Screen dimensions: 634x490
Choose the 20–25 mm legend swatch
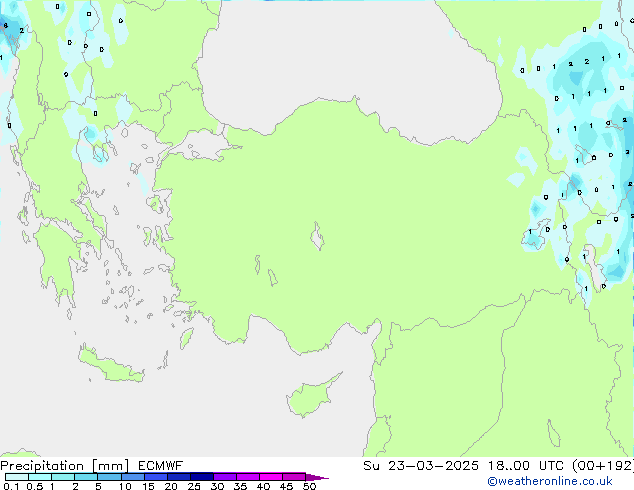coord(178,477)
